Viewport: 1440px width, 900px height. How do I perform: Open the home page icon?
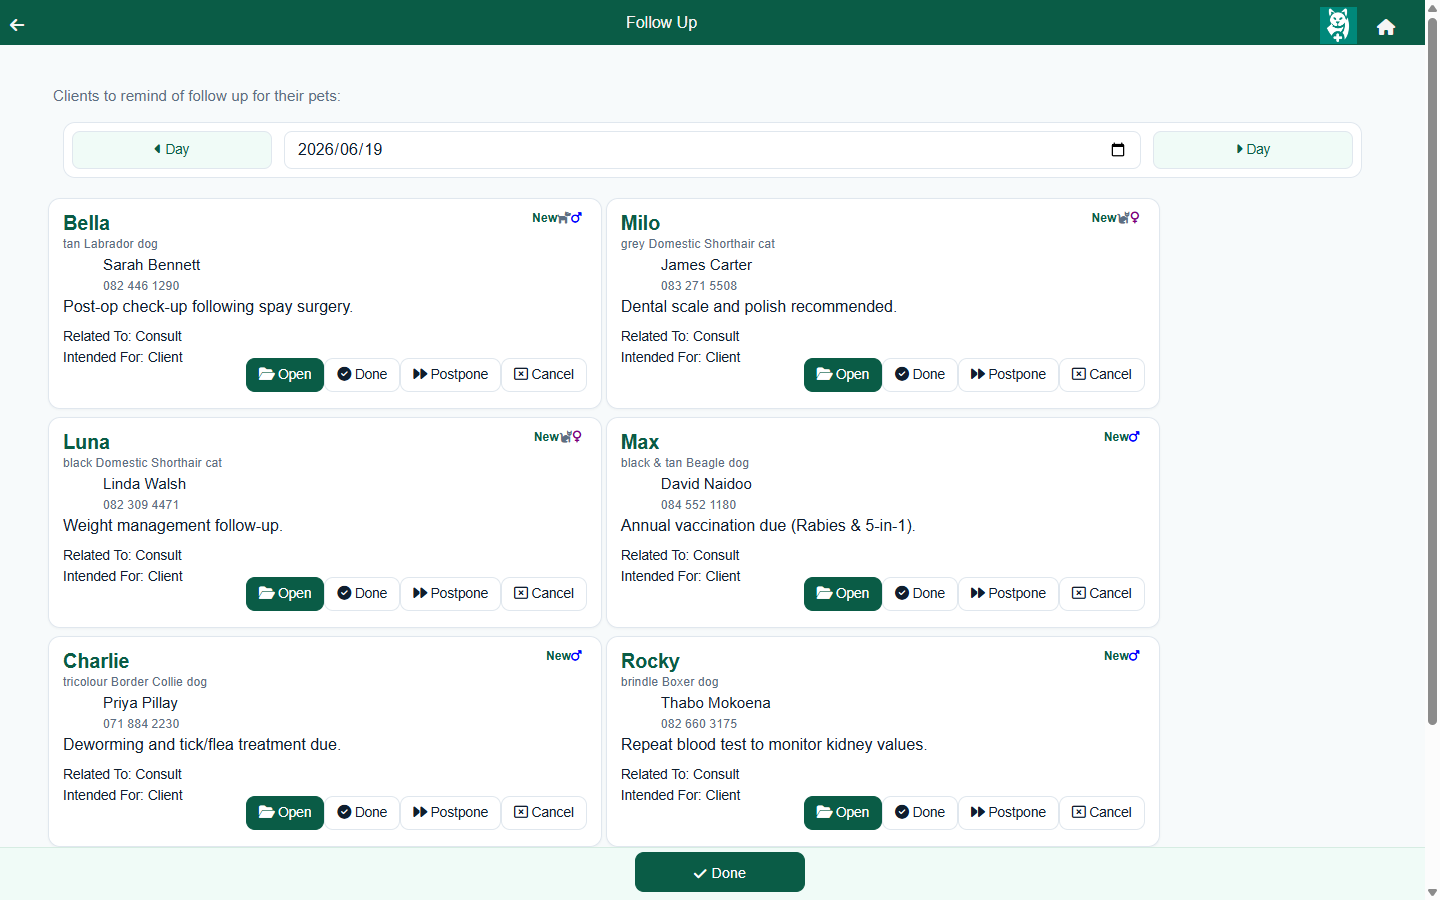pyautogui.click(x=1386, y=27)
